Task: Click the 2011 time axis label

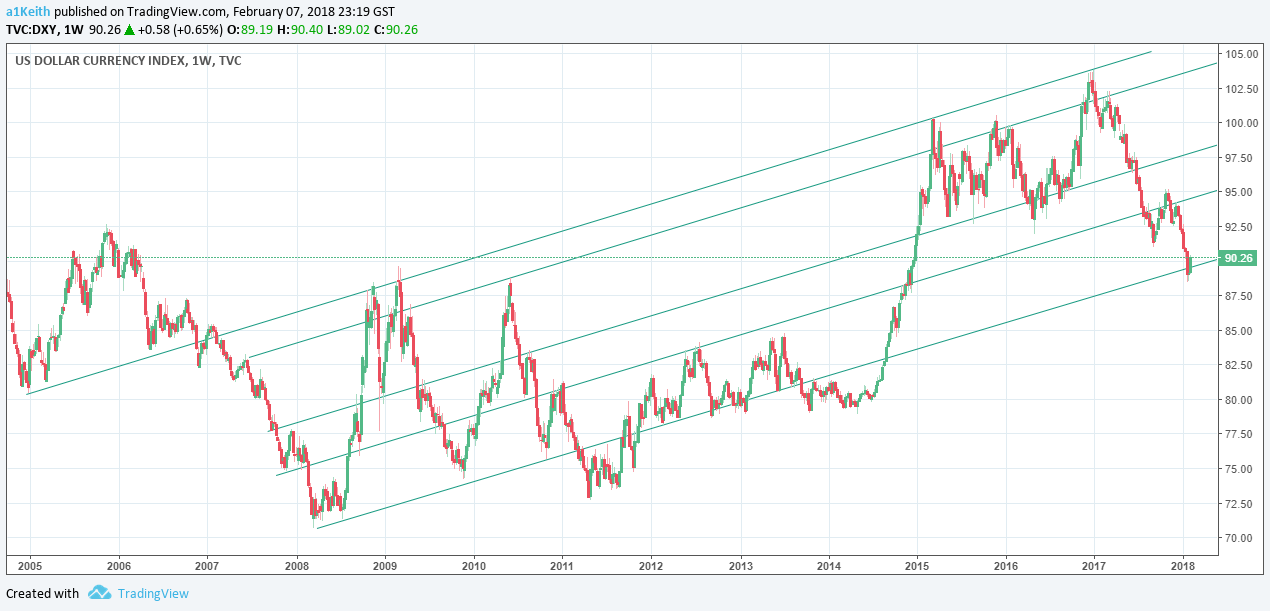Action: pos(562,564)
